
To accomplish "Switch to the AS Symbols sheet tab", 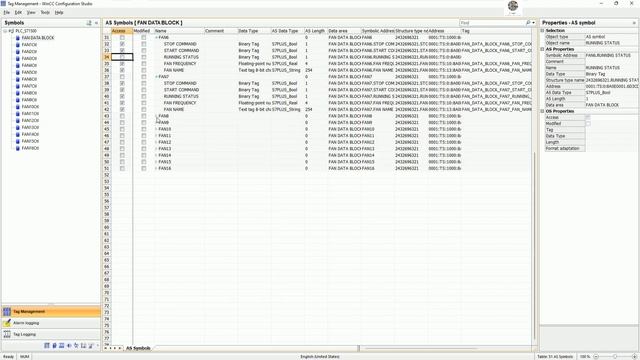I will pyautogui.click(x=138, y=348).
